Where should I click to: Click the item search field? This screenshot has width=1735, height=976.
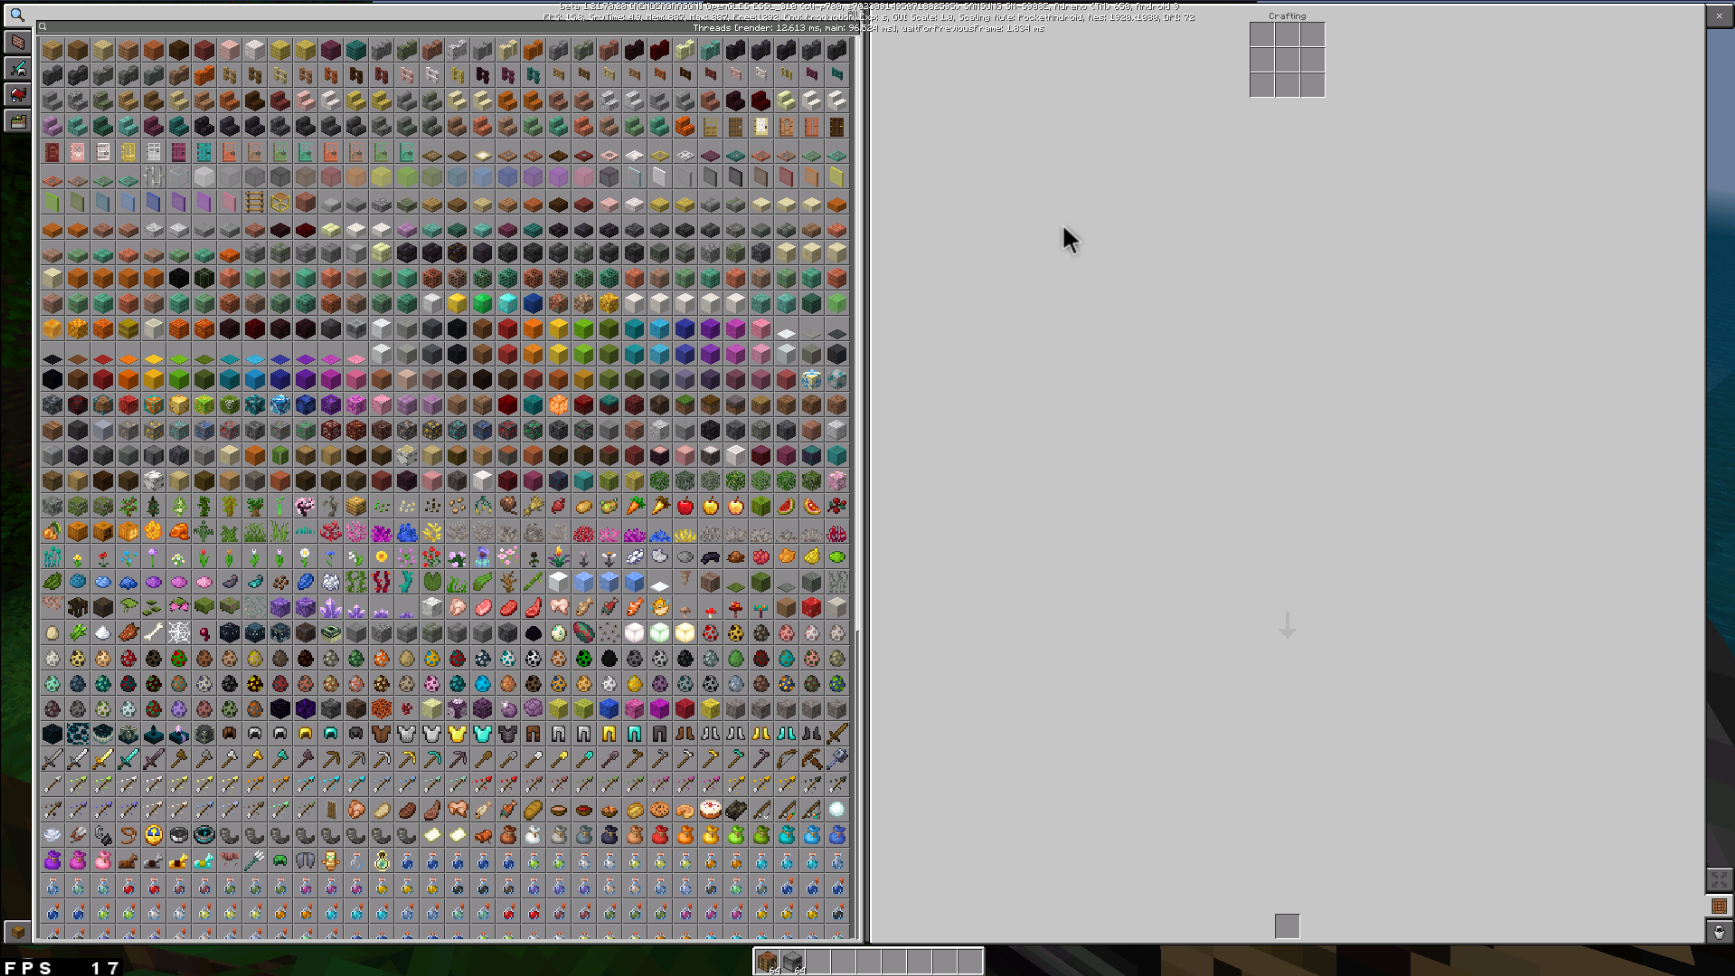[448, 27]
